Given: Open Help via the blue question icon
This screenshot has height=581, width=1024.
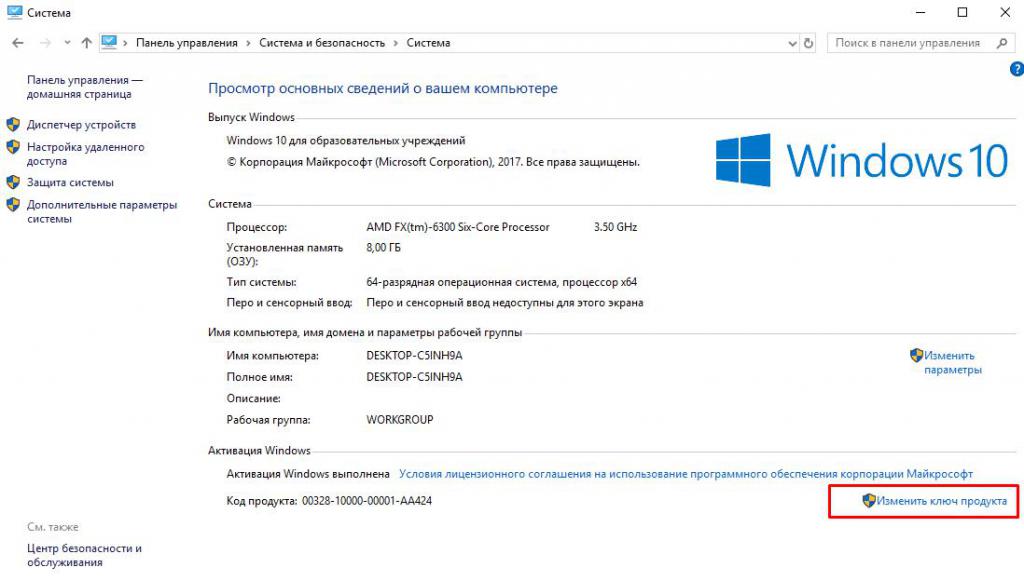Looking at the screenshot, I should point(1017,69).
